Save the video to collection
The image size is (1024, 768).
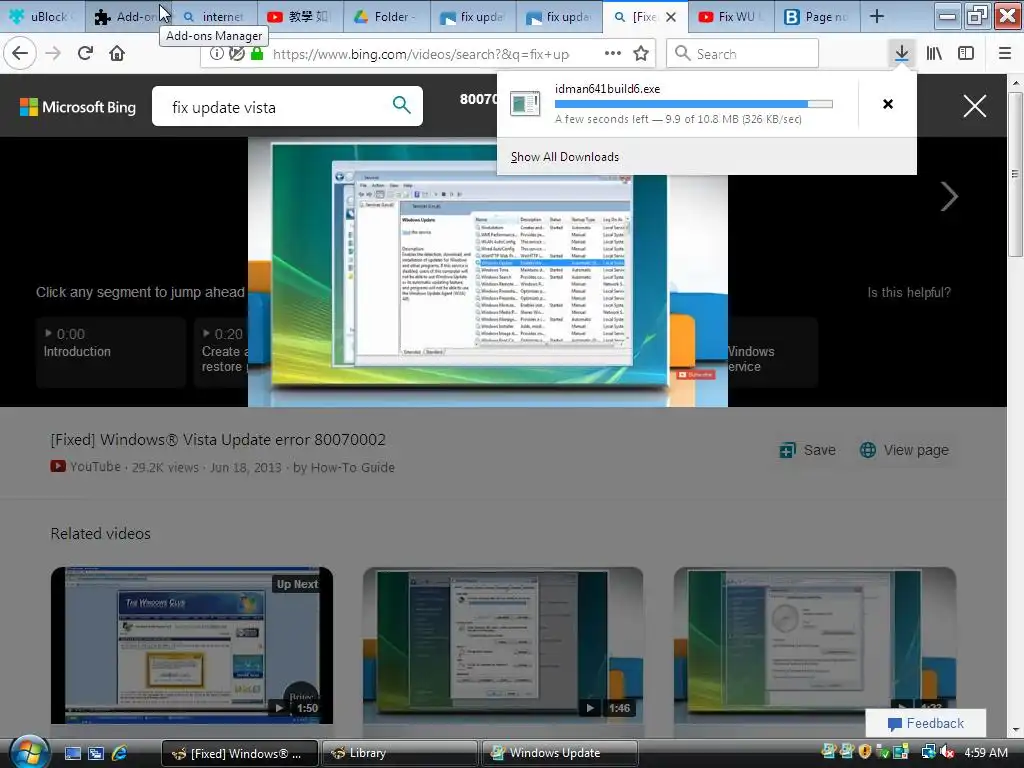(x=808, y=450)
